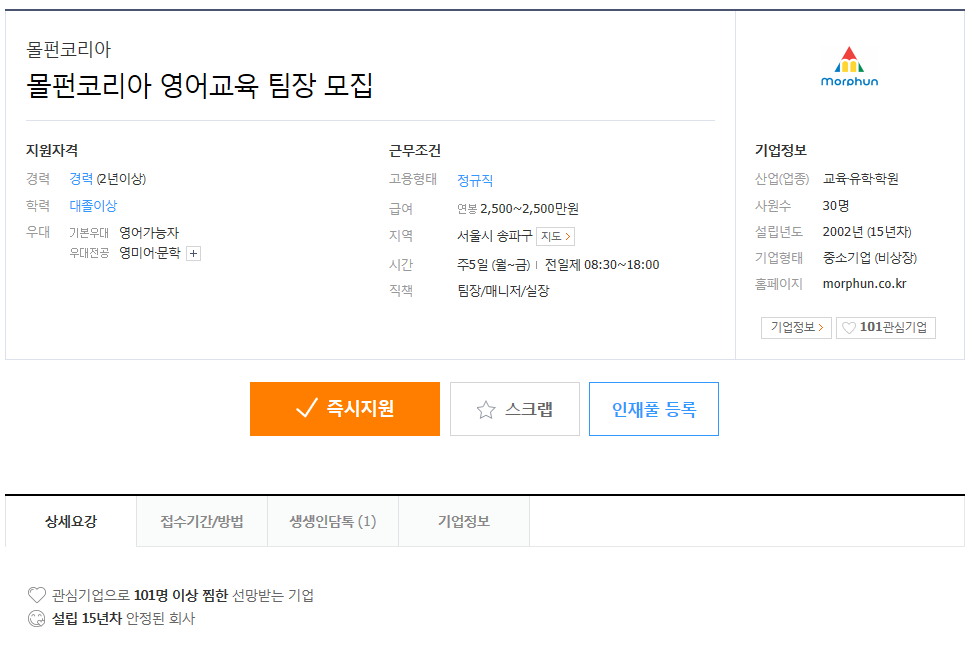
Task: Click the salary value 2,500~2,500만원
Action: point(529,209)
